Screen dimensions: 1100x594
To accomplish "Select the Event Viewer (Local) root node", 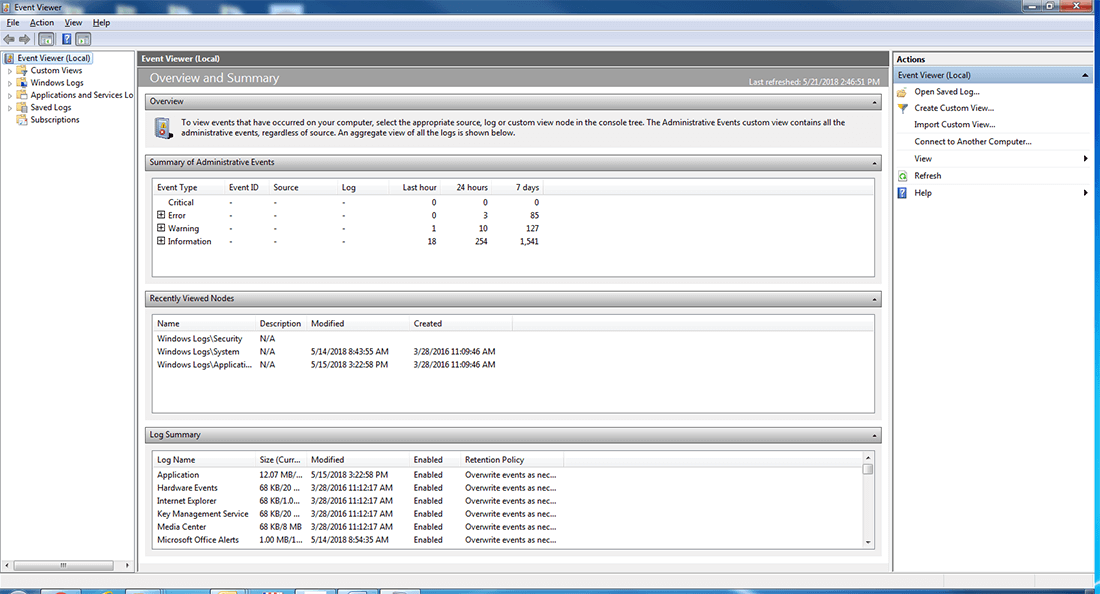I will click(x=52, y=57).
